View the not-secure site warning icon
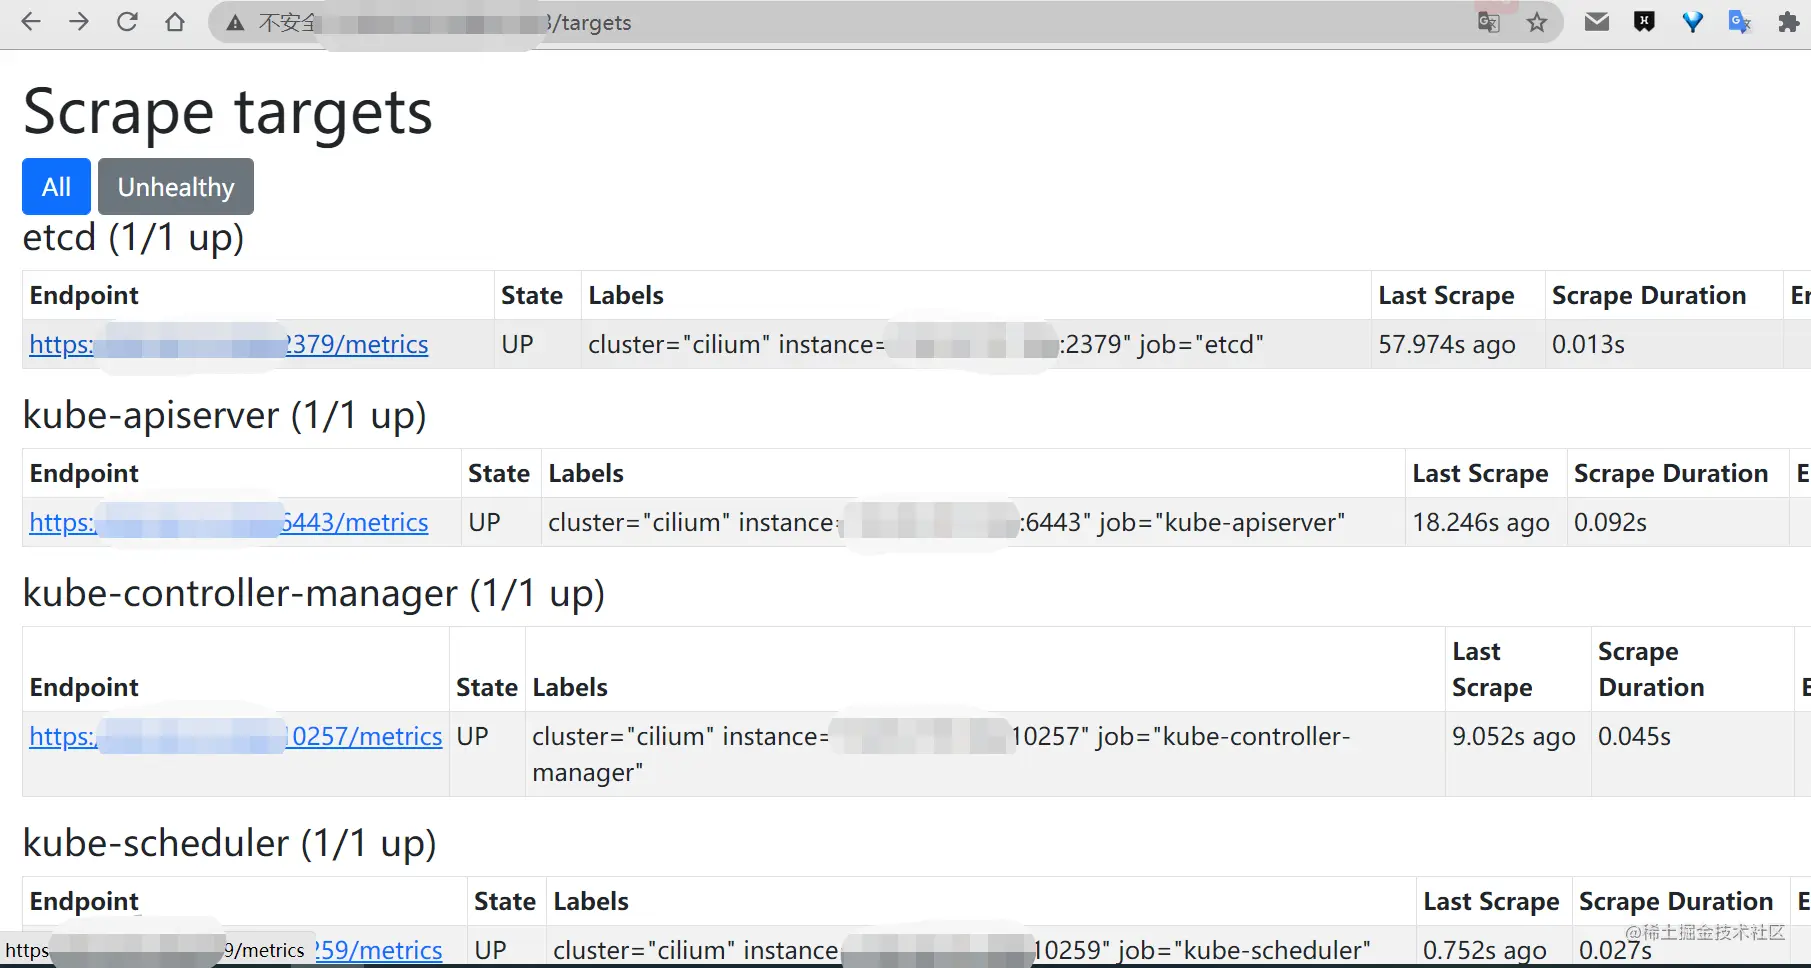This screenshot has height=968, width=1811. click(x=235, y=22)
